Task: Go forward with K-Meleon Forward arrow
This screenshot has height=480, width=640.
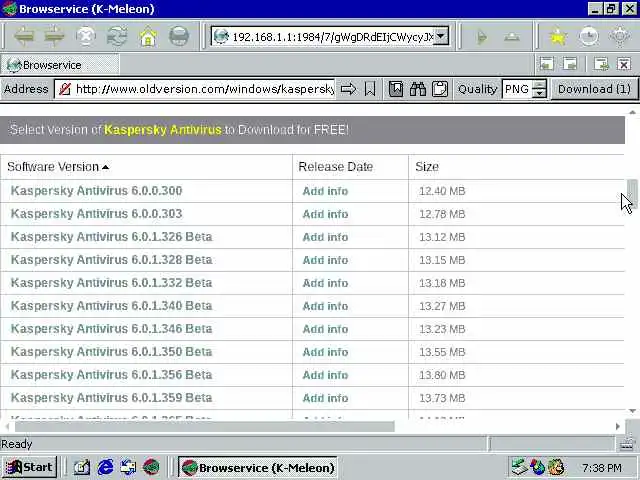Action: coord(54,37)
